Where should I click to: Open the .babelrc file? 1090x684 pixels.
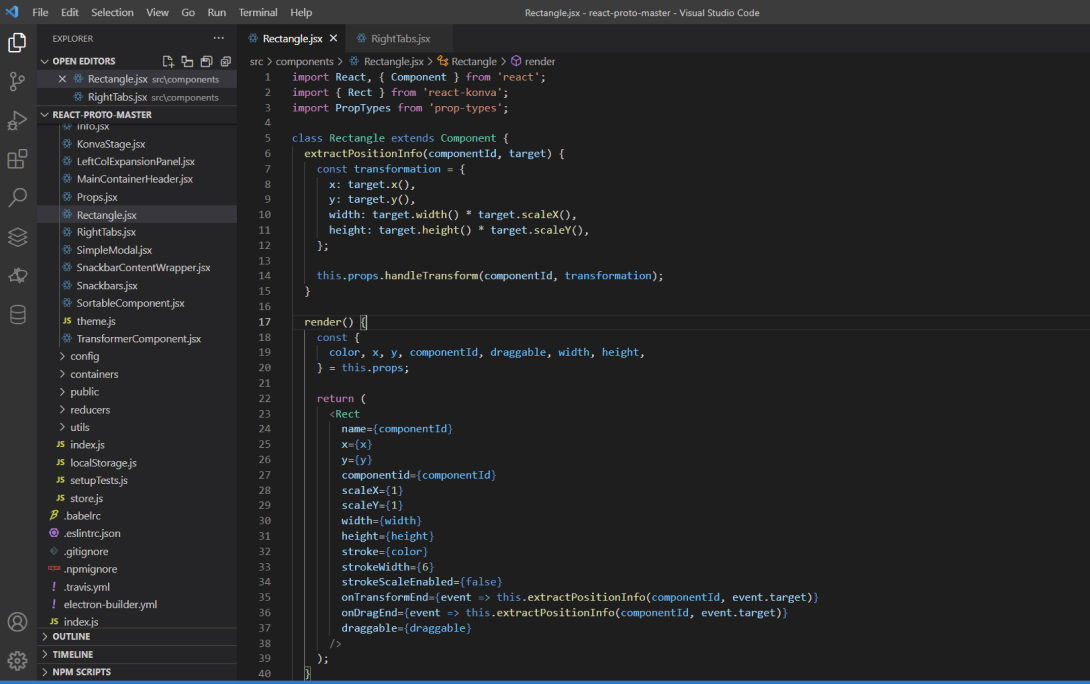[82, 516]
